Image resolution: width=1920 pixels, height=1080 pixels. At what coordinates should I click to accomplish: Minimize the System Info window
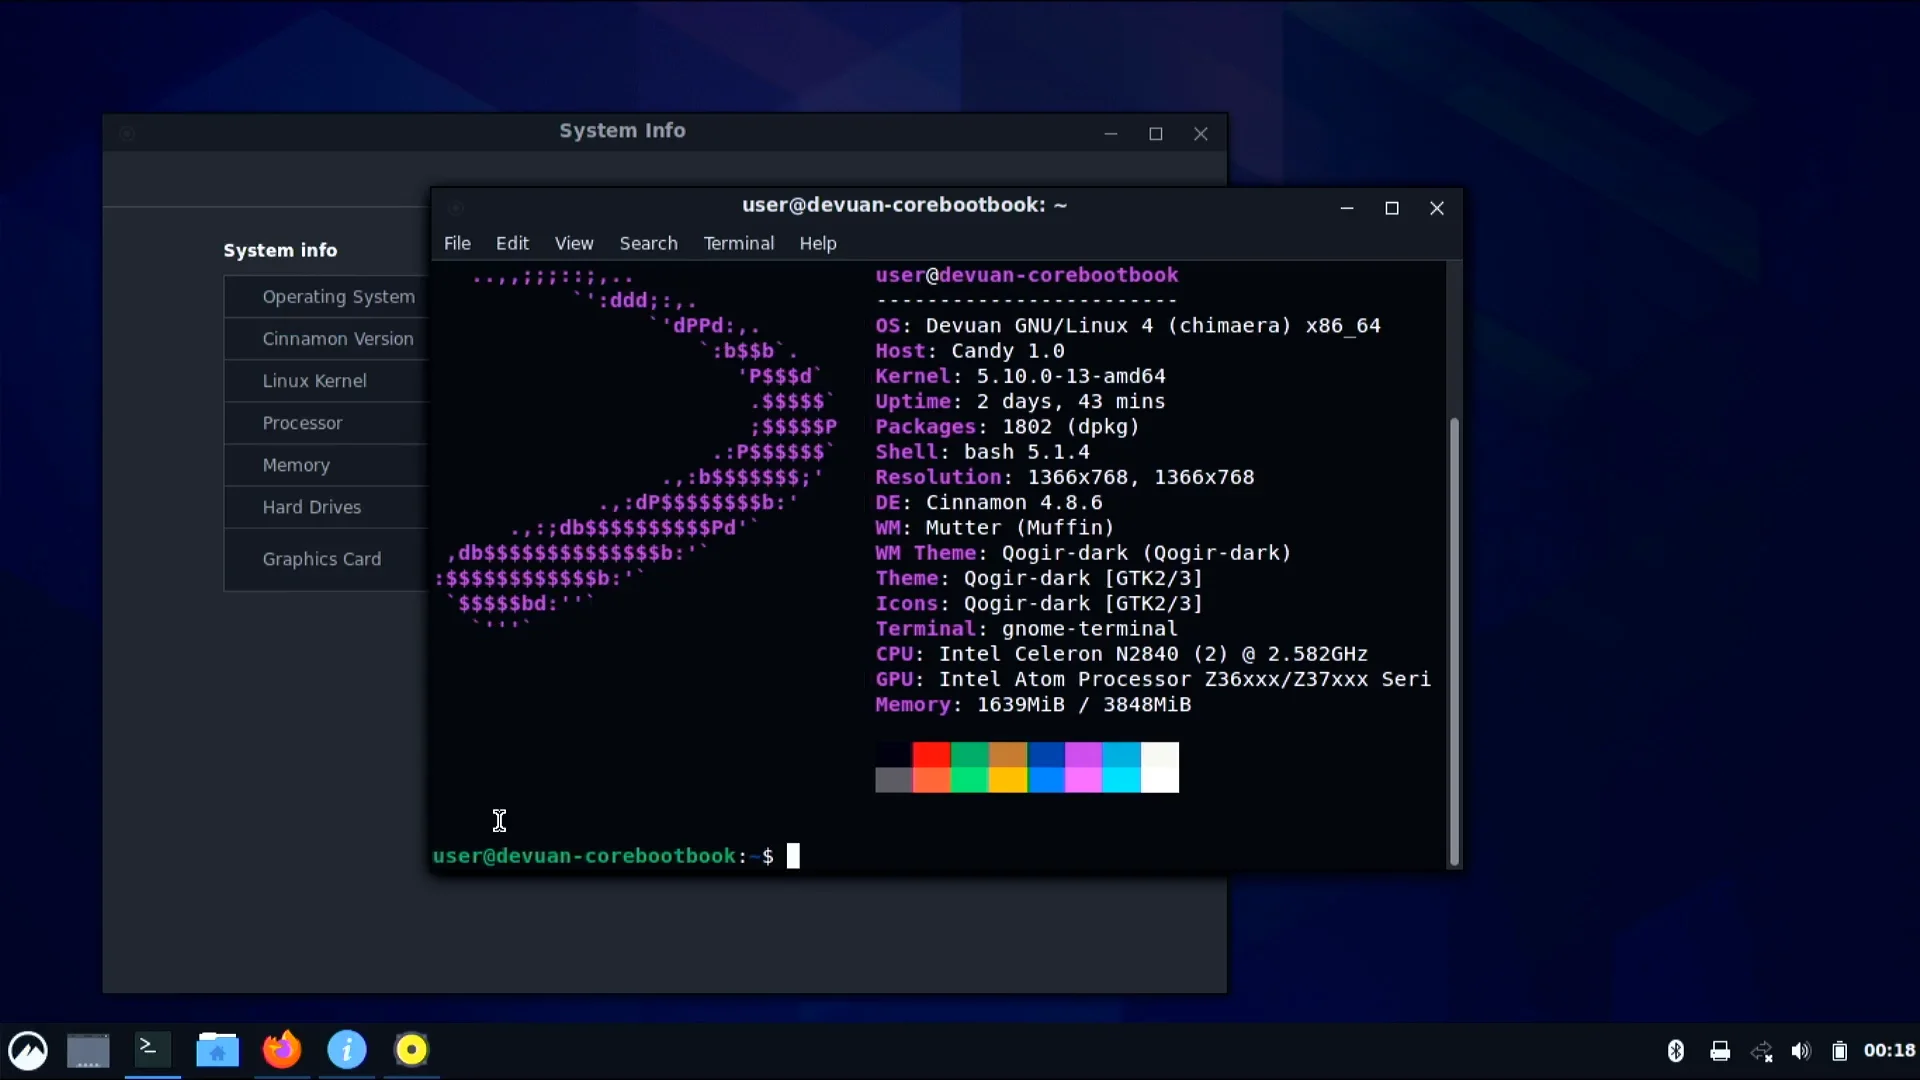pos(1111,134)
